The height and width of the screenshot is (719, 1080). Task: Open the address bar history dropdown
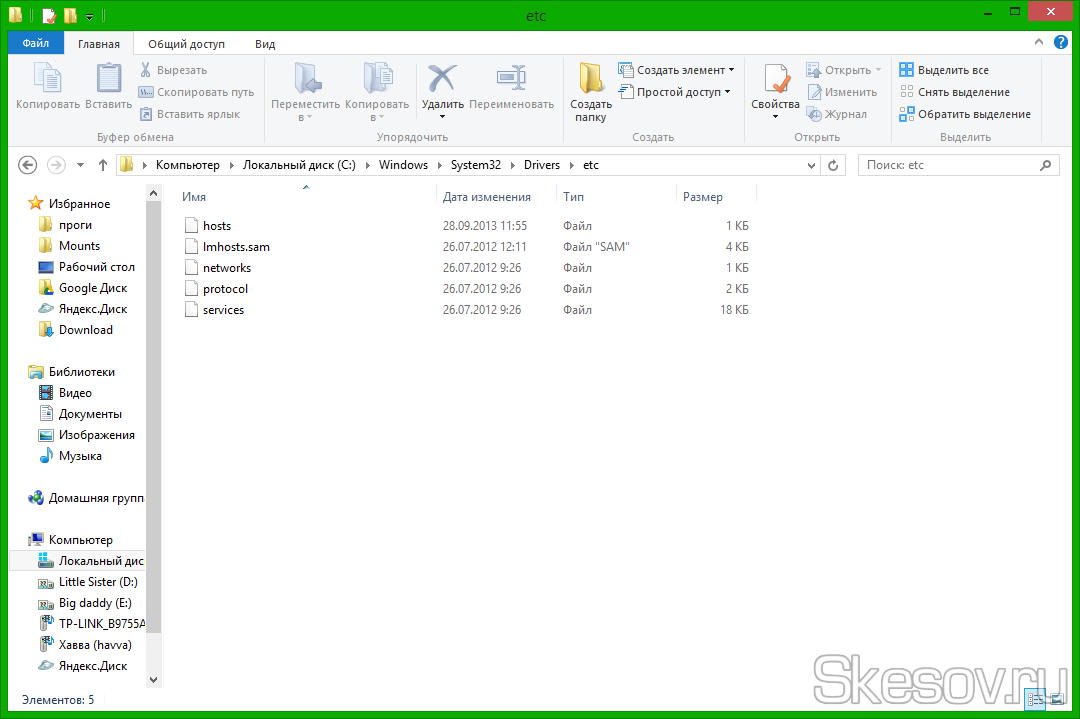pos(809,165)
